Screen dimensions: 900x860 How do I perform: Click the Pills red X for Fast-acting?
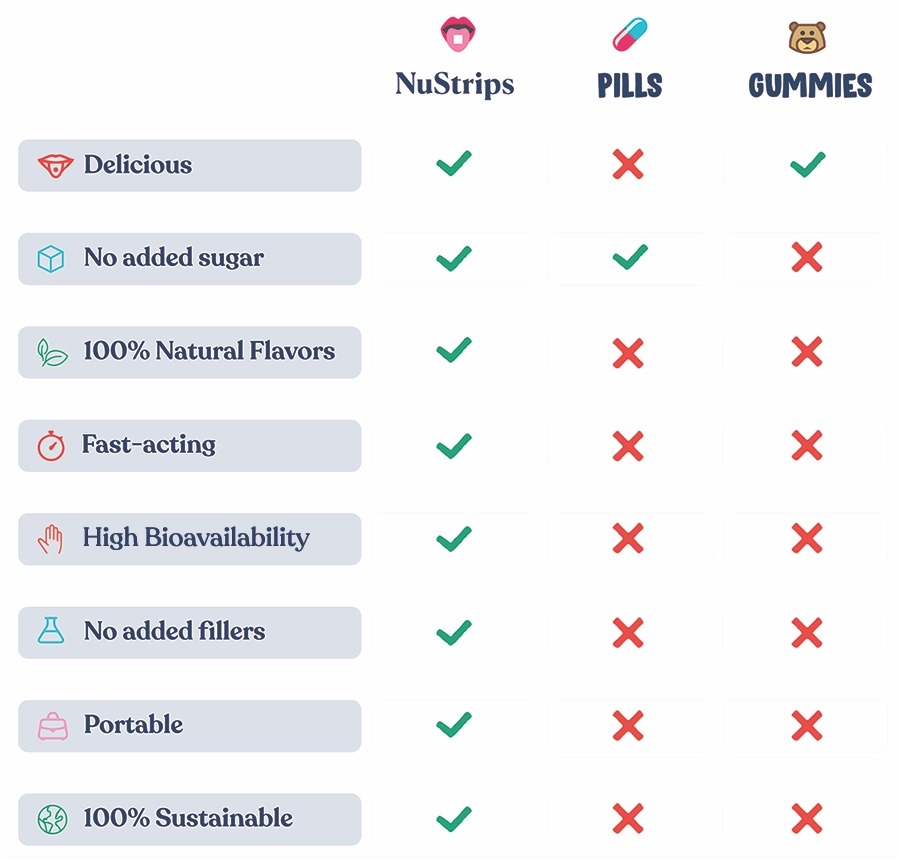(628, 446)
